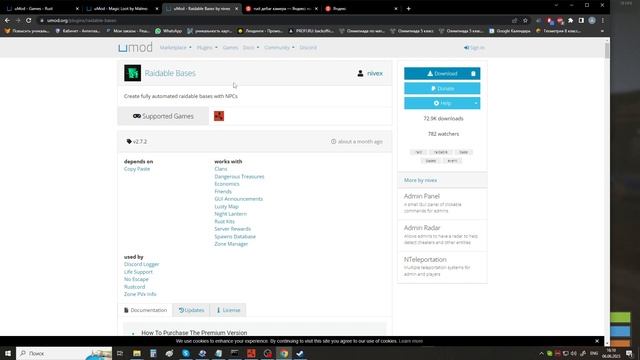Open the Google Calendar bookmark
Viewport: 640px width, 360px height.
pos(509,31)
